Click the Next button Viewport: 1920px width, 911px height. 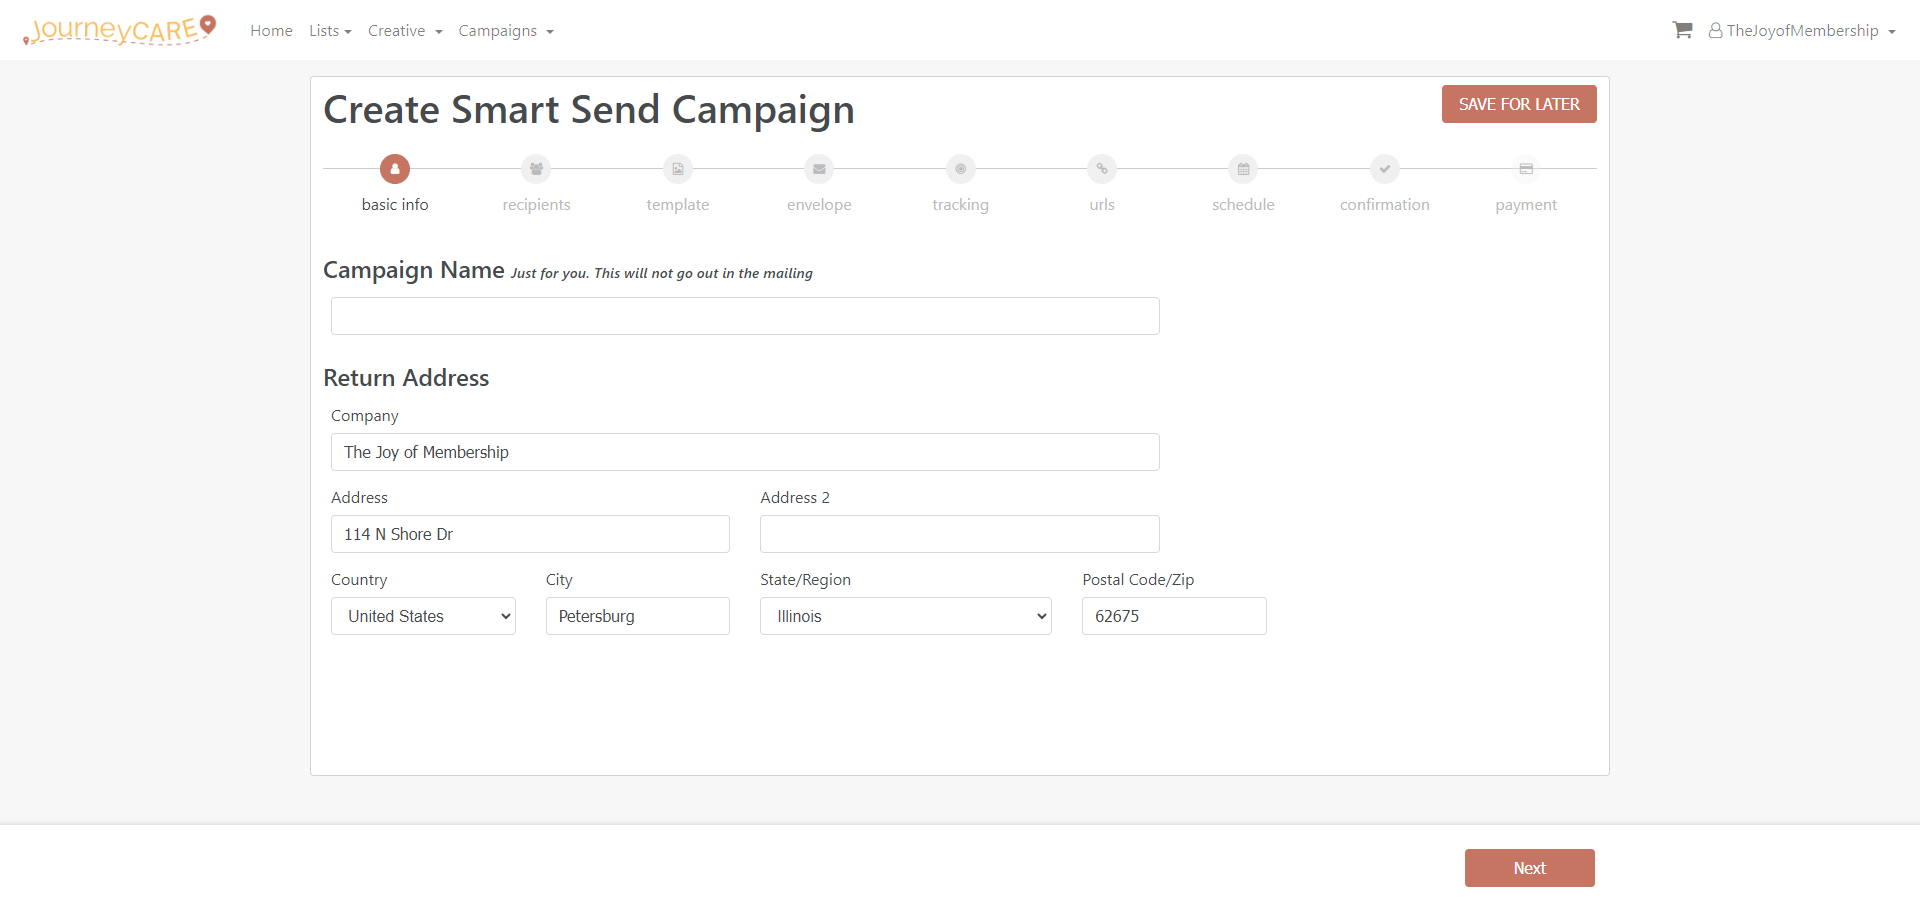point(1530,868)
